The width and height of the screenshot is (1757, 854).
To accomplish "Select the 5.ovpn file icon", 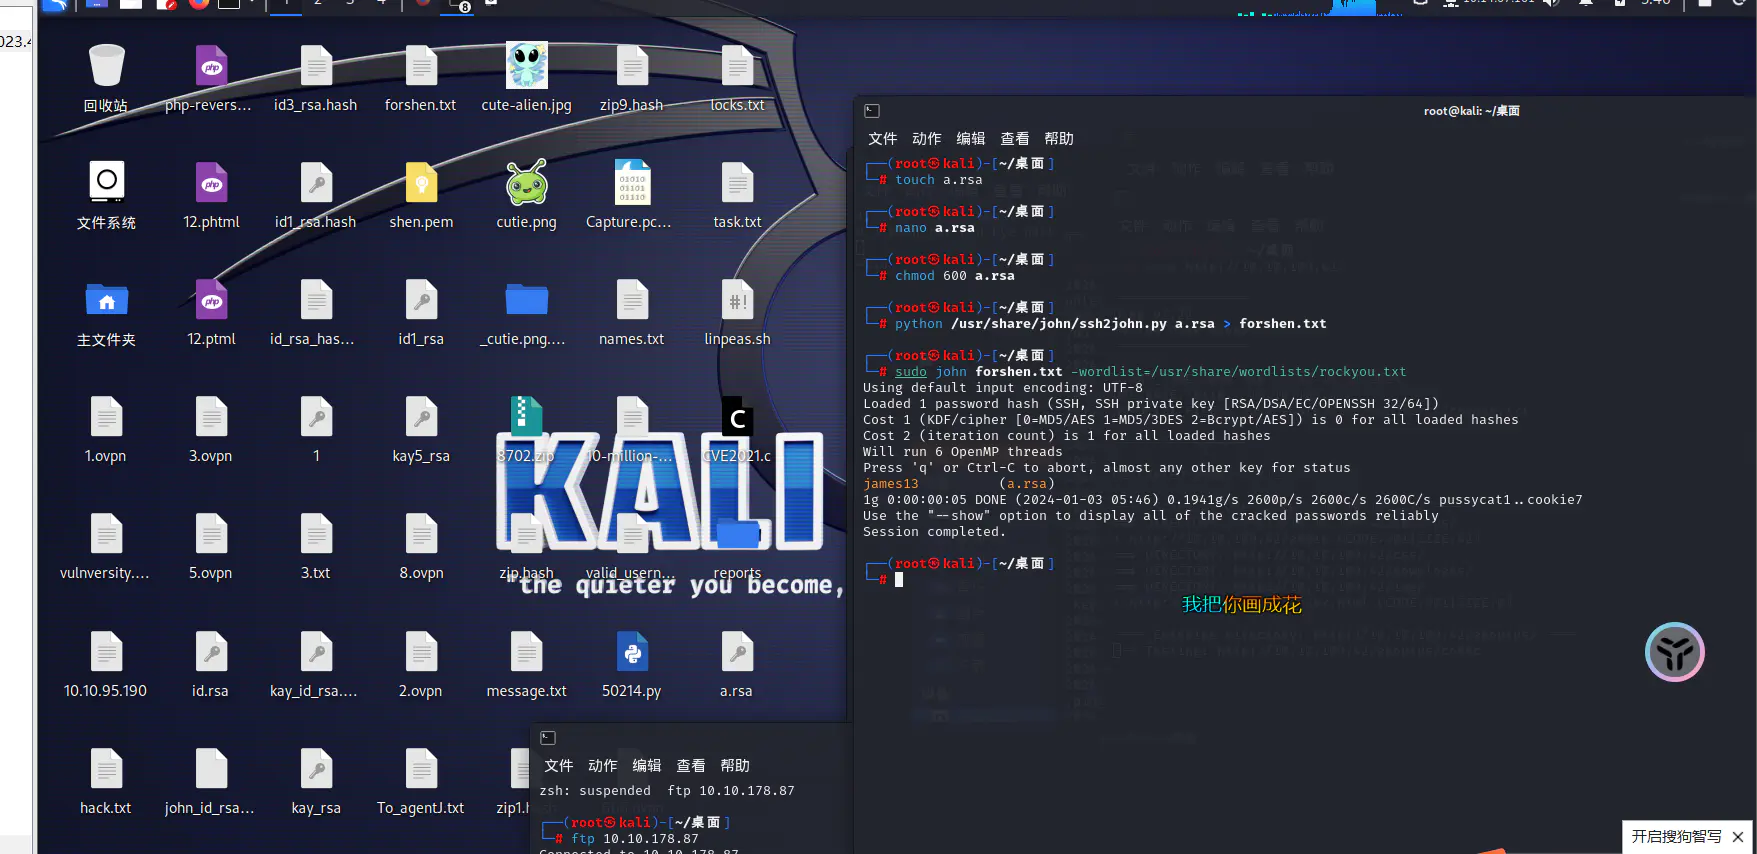I will pos(211,534).
